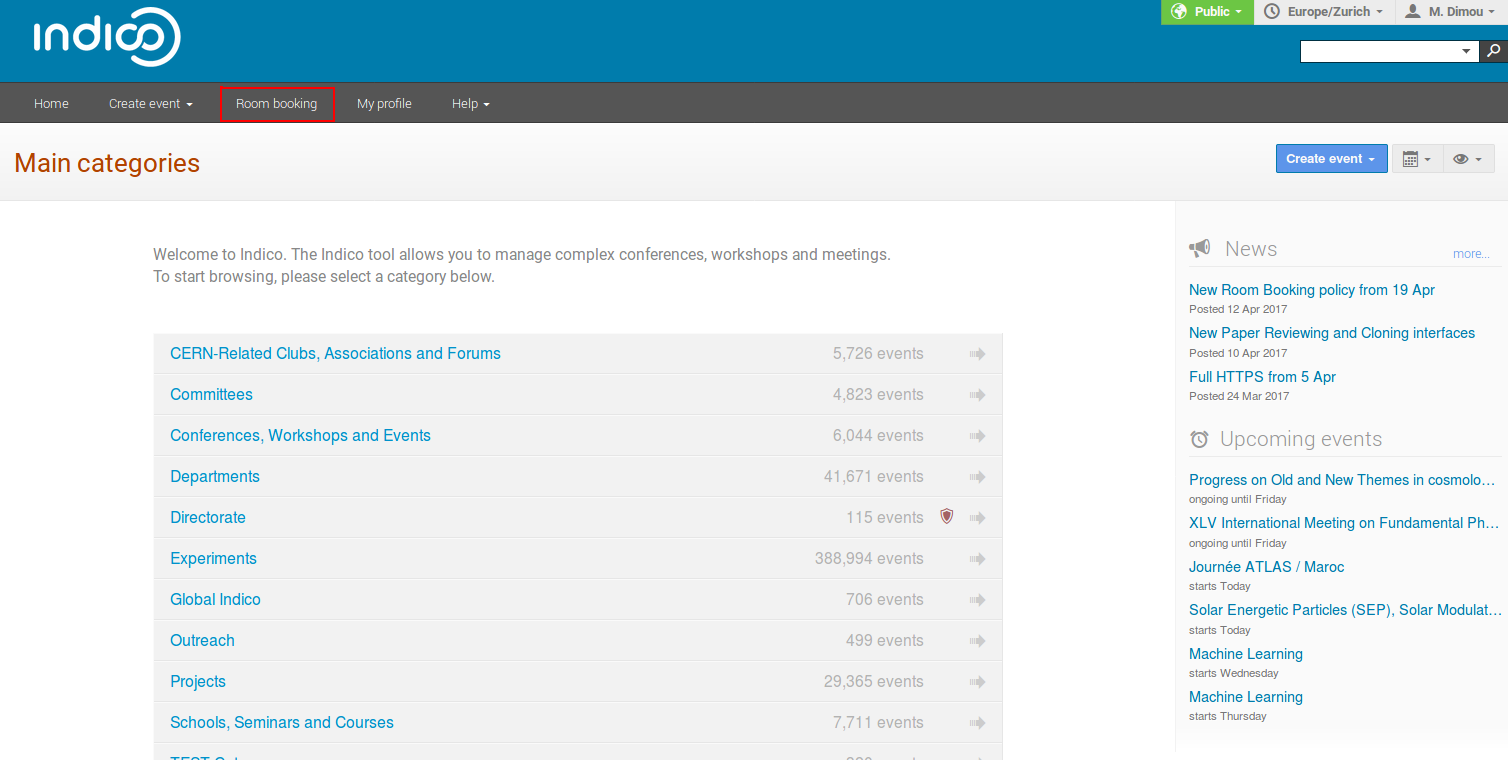Click arrow icon in Projects row

977,682
